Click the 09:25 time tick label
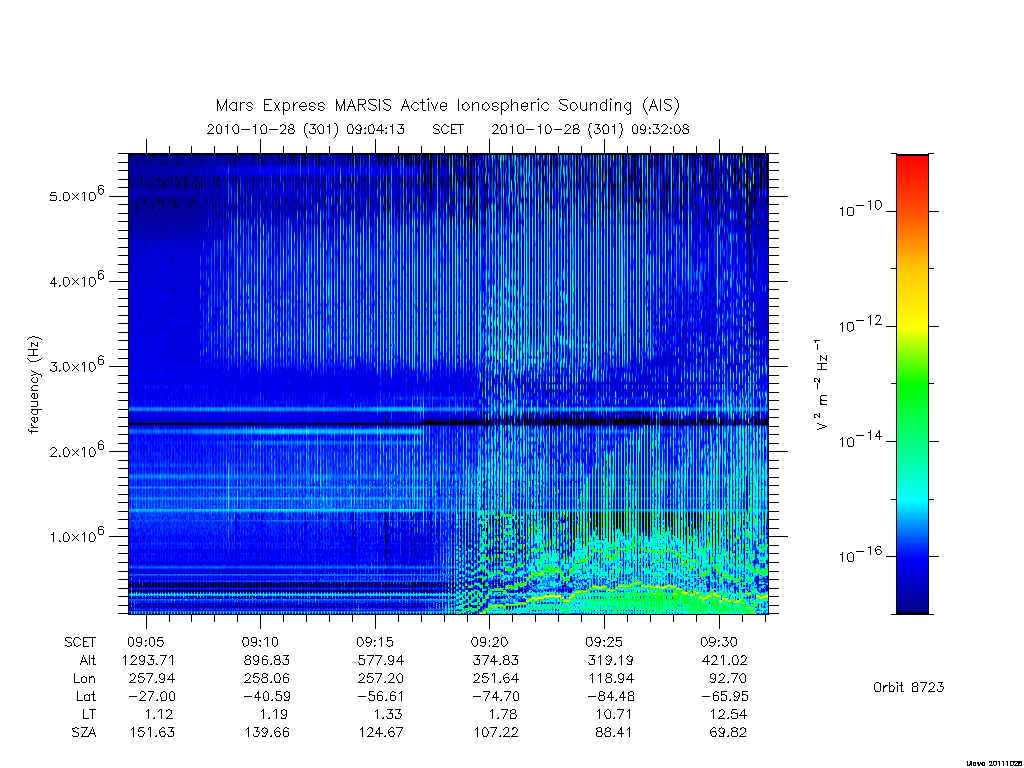This screenshot has width=1024, height=768. 605,642
